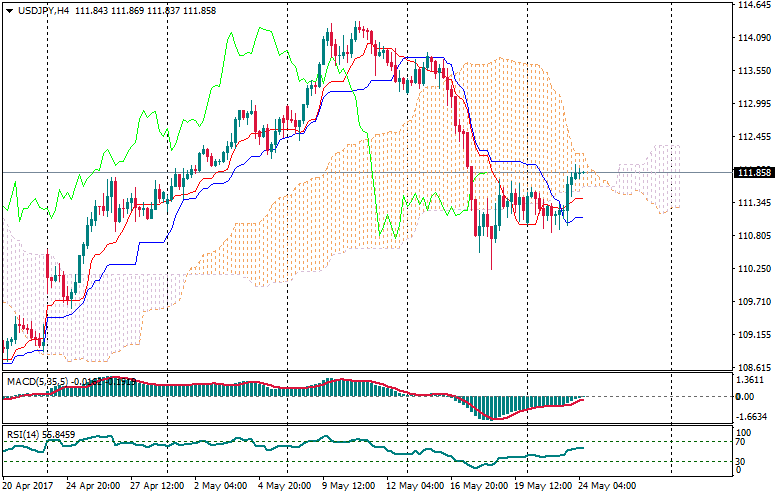Click the 114.090 price axis label
Screen dimensions: 775x497
(x=752, y=38)
